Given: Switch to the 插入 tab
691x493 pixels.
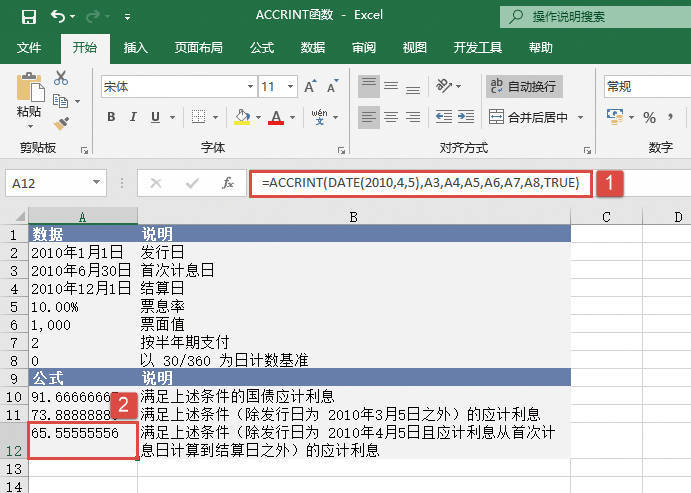Looking at the screenshot, I should tap(135, 48).
